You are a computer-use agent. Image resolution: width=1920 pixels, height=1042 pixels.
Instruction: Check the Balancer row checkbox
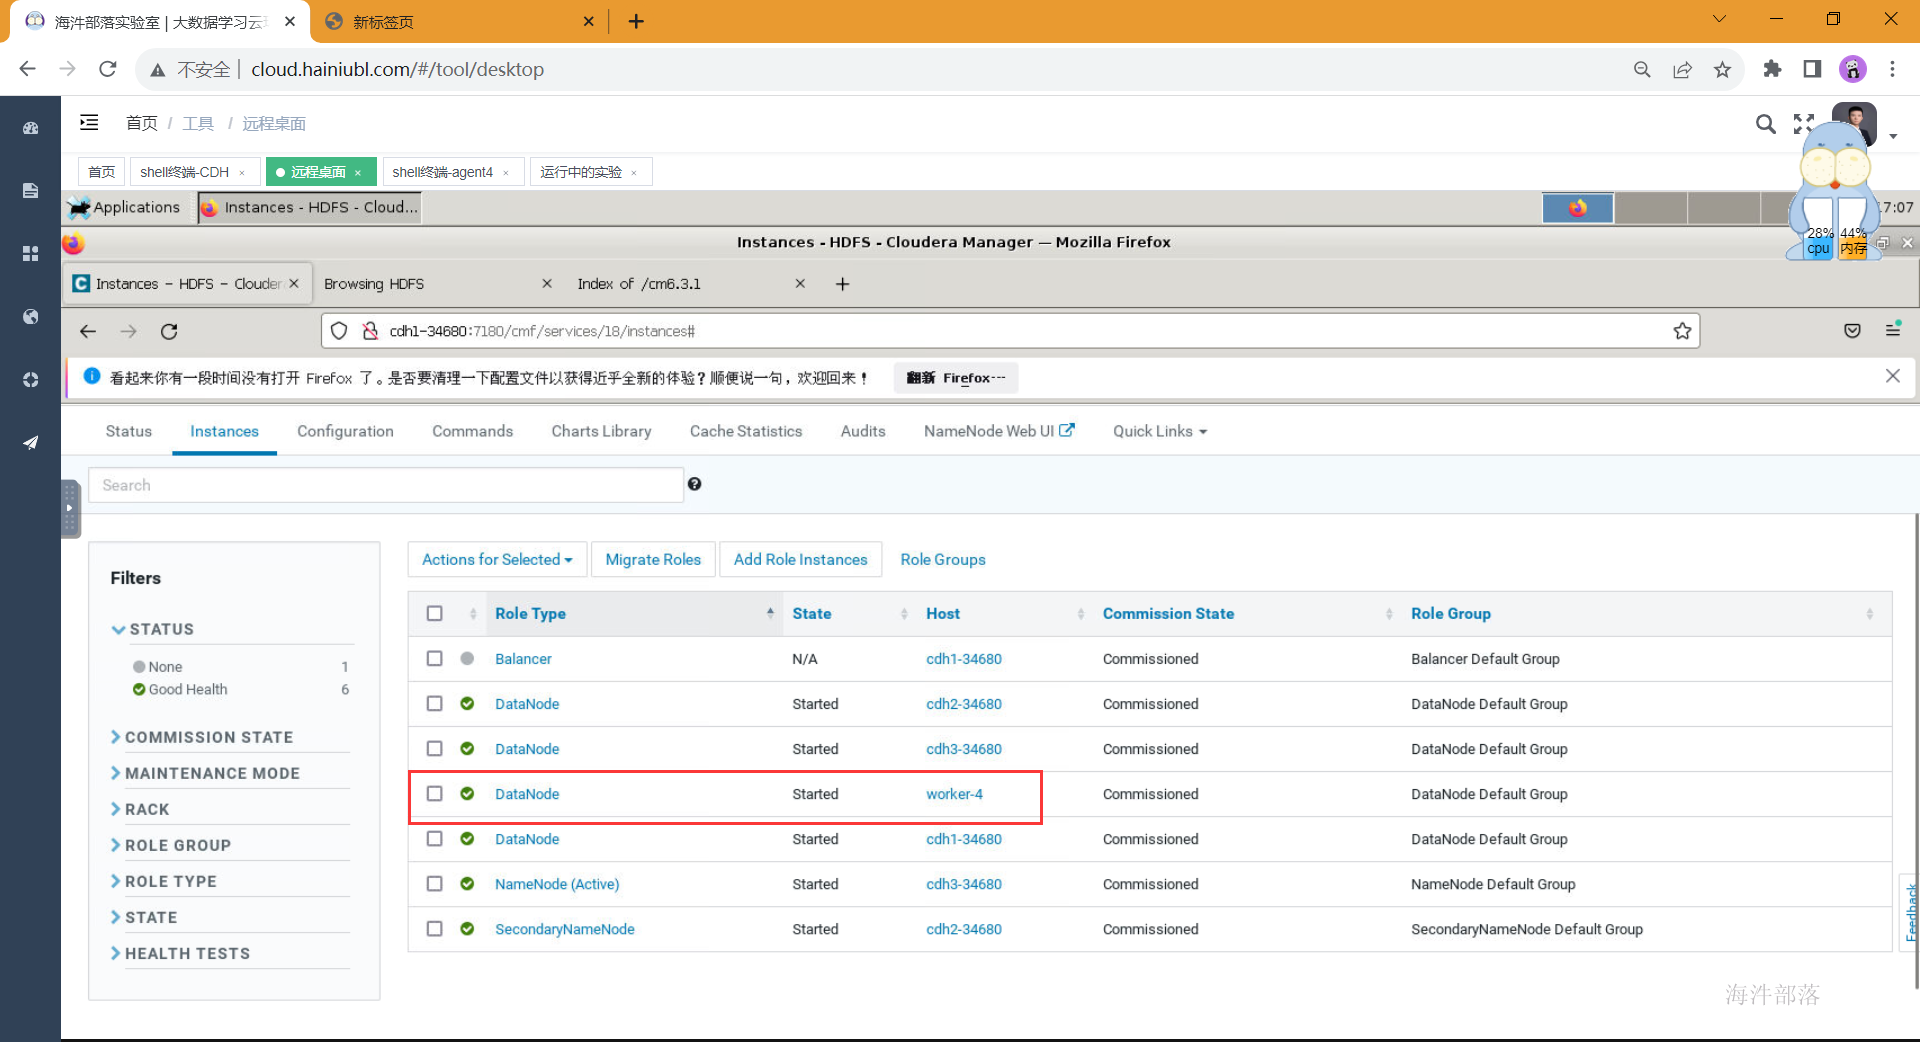coord(434,658)
